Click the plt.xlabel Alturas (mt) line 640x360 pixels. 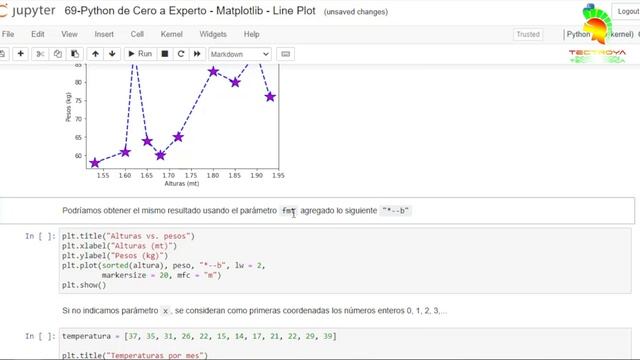(x=119, y=246)
